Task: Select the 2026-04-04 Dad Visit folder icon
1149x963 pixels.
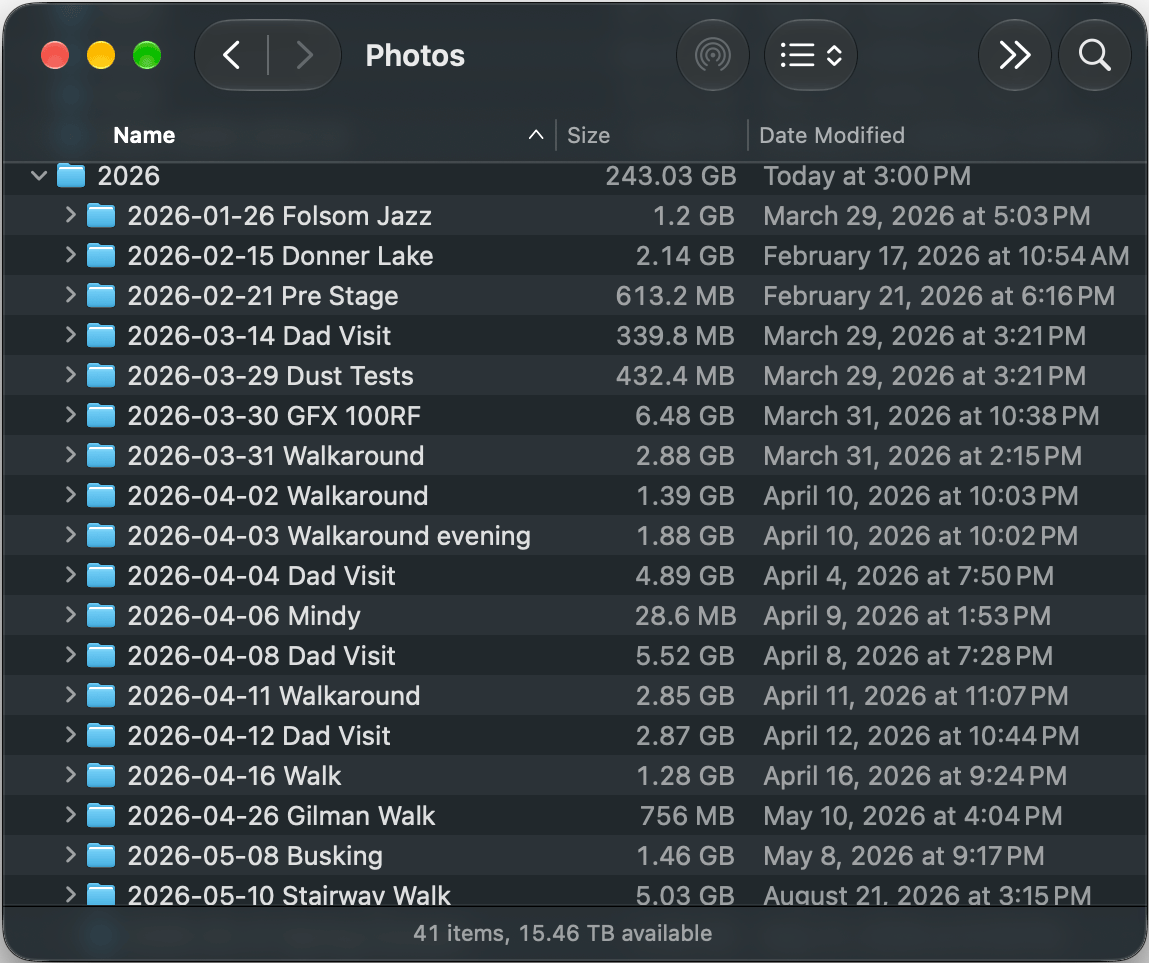Action: (101, 575)
